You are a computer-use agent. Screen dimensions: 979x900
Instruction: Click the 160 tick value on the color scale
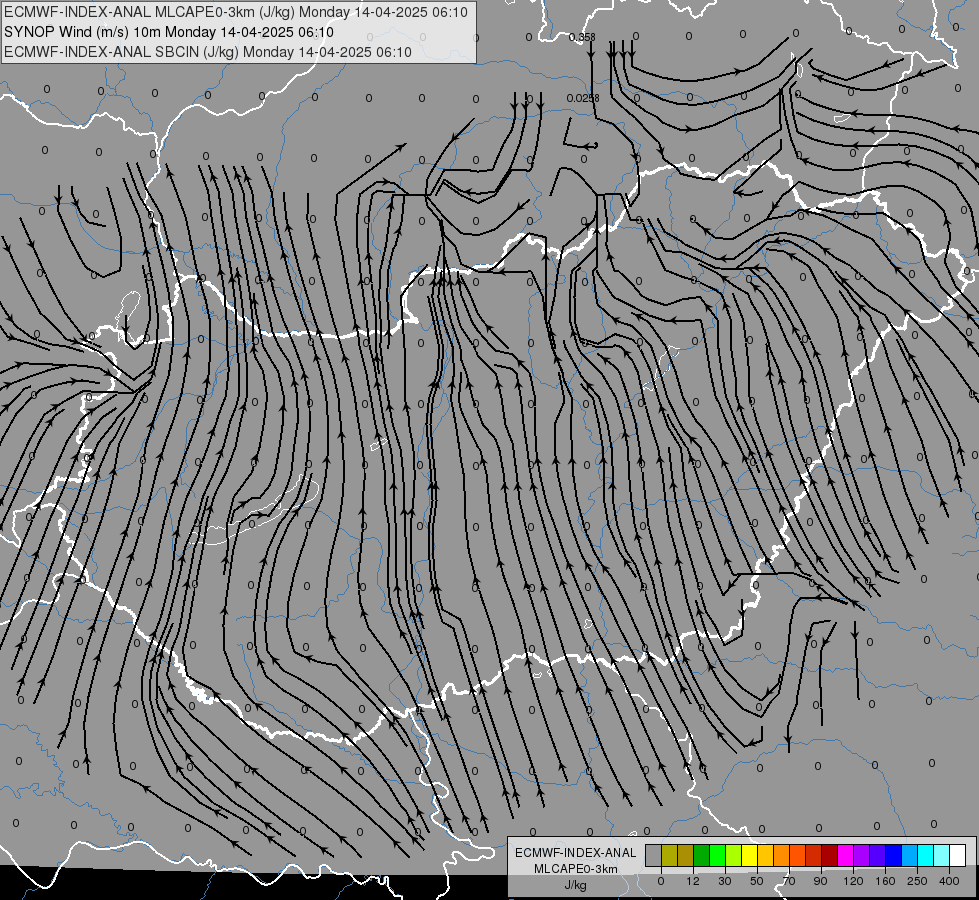885,881
